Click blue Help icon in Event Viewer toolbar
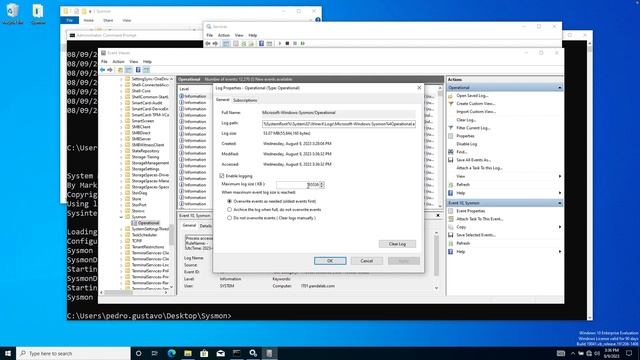The height and width of the screenshot is (360, 640). 138,70
